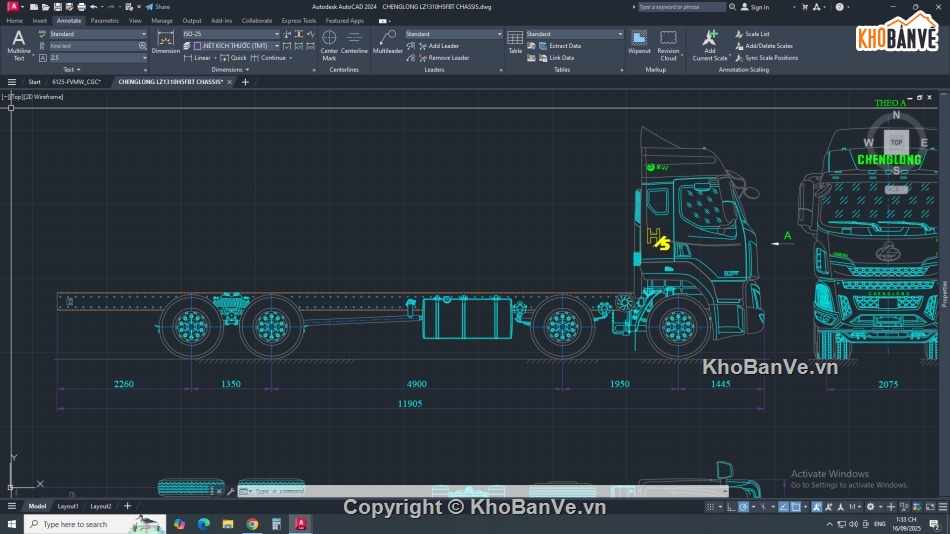The image size is (950, 534).
Task: Insert a Center Mark
Action: (329, 45)
